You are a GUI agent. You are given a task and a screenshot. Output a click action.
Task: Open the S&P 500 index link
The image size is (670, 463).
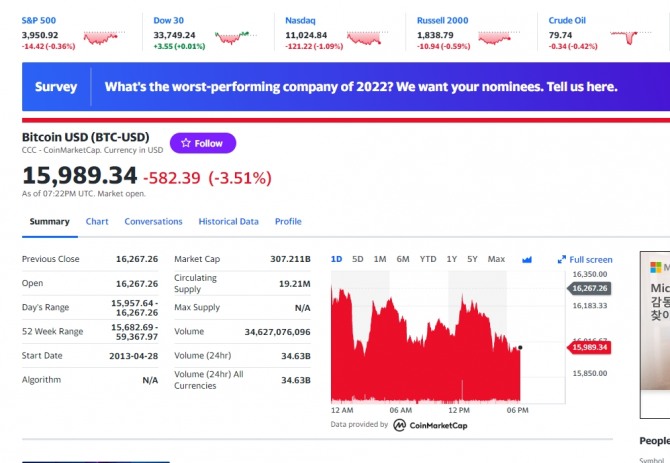pyautogui.click(x=39, y=21)
